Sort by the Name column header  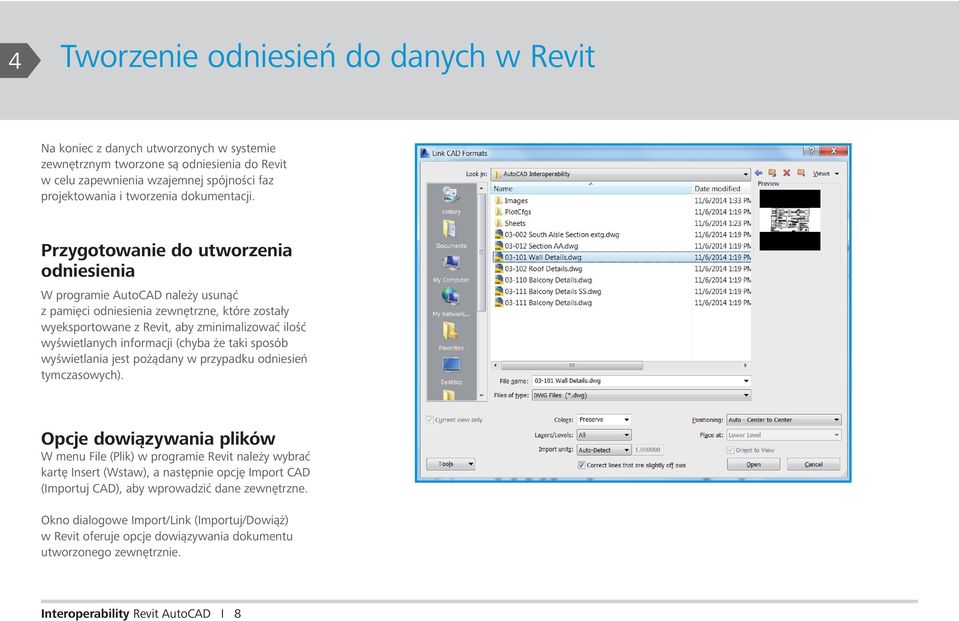coord(591,188)
